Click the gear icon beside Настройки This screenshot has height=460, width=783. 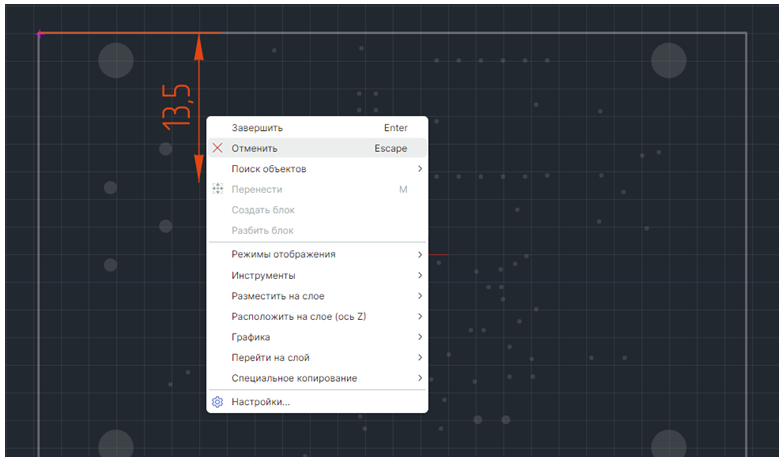pos(217,402)
